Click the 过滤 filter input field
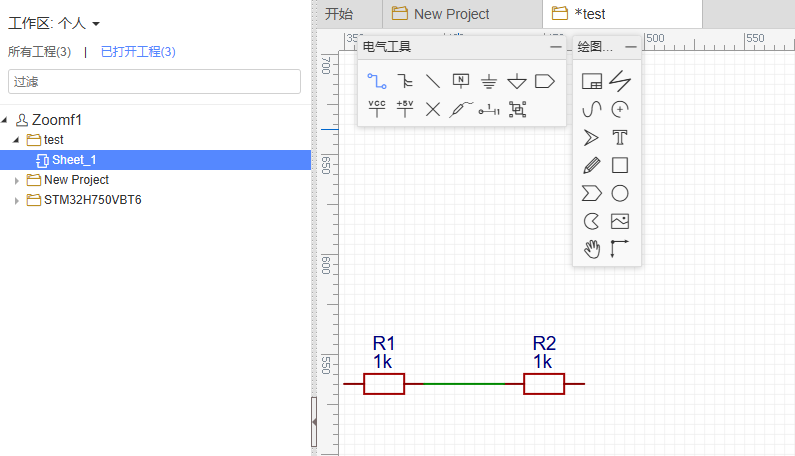 154,81
